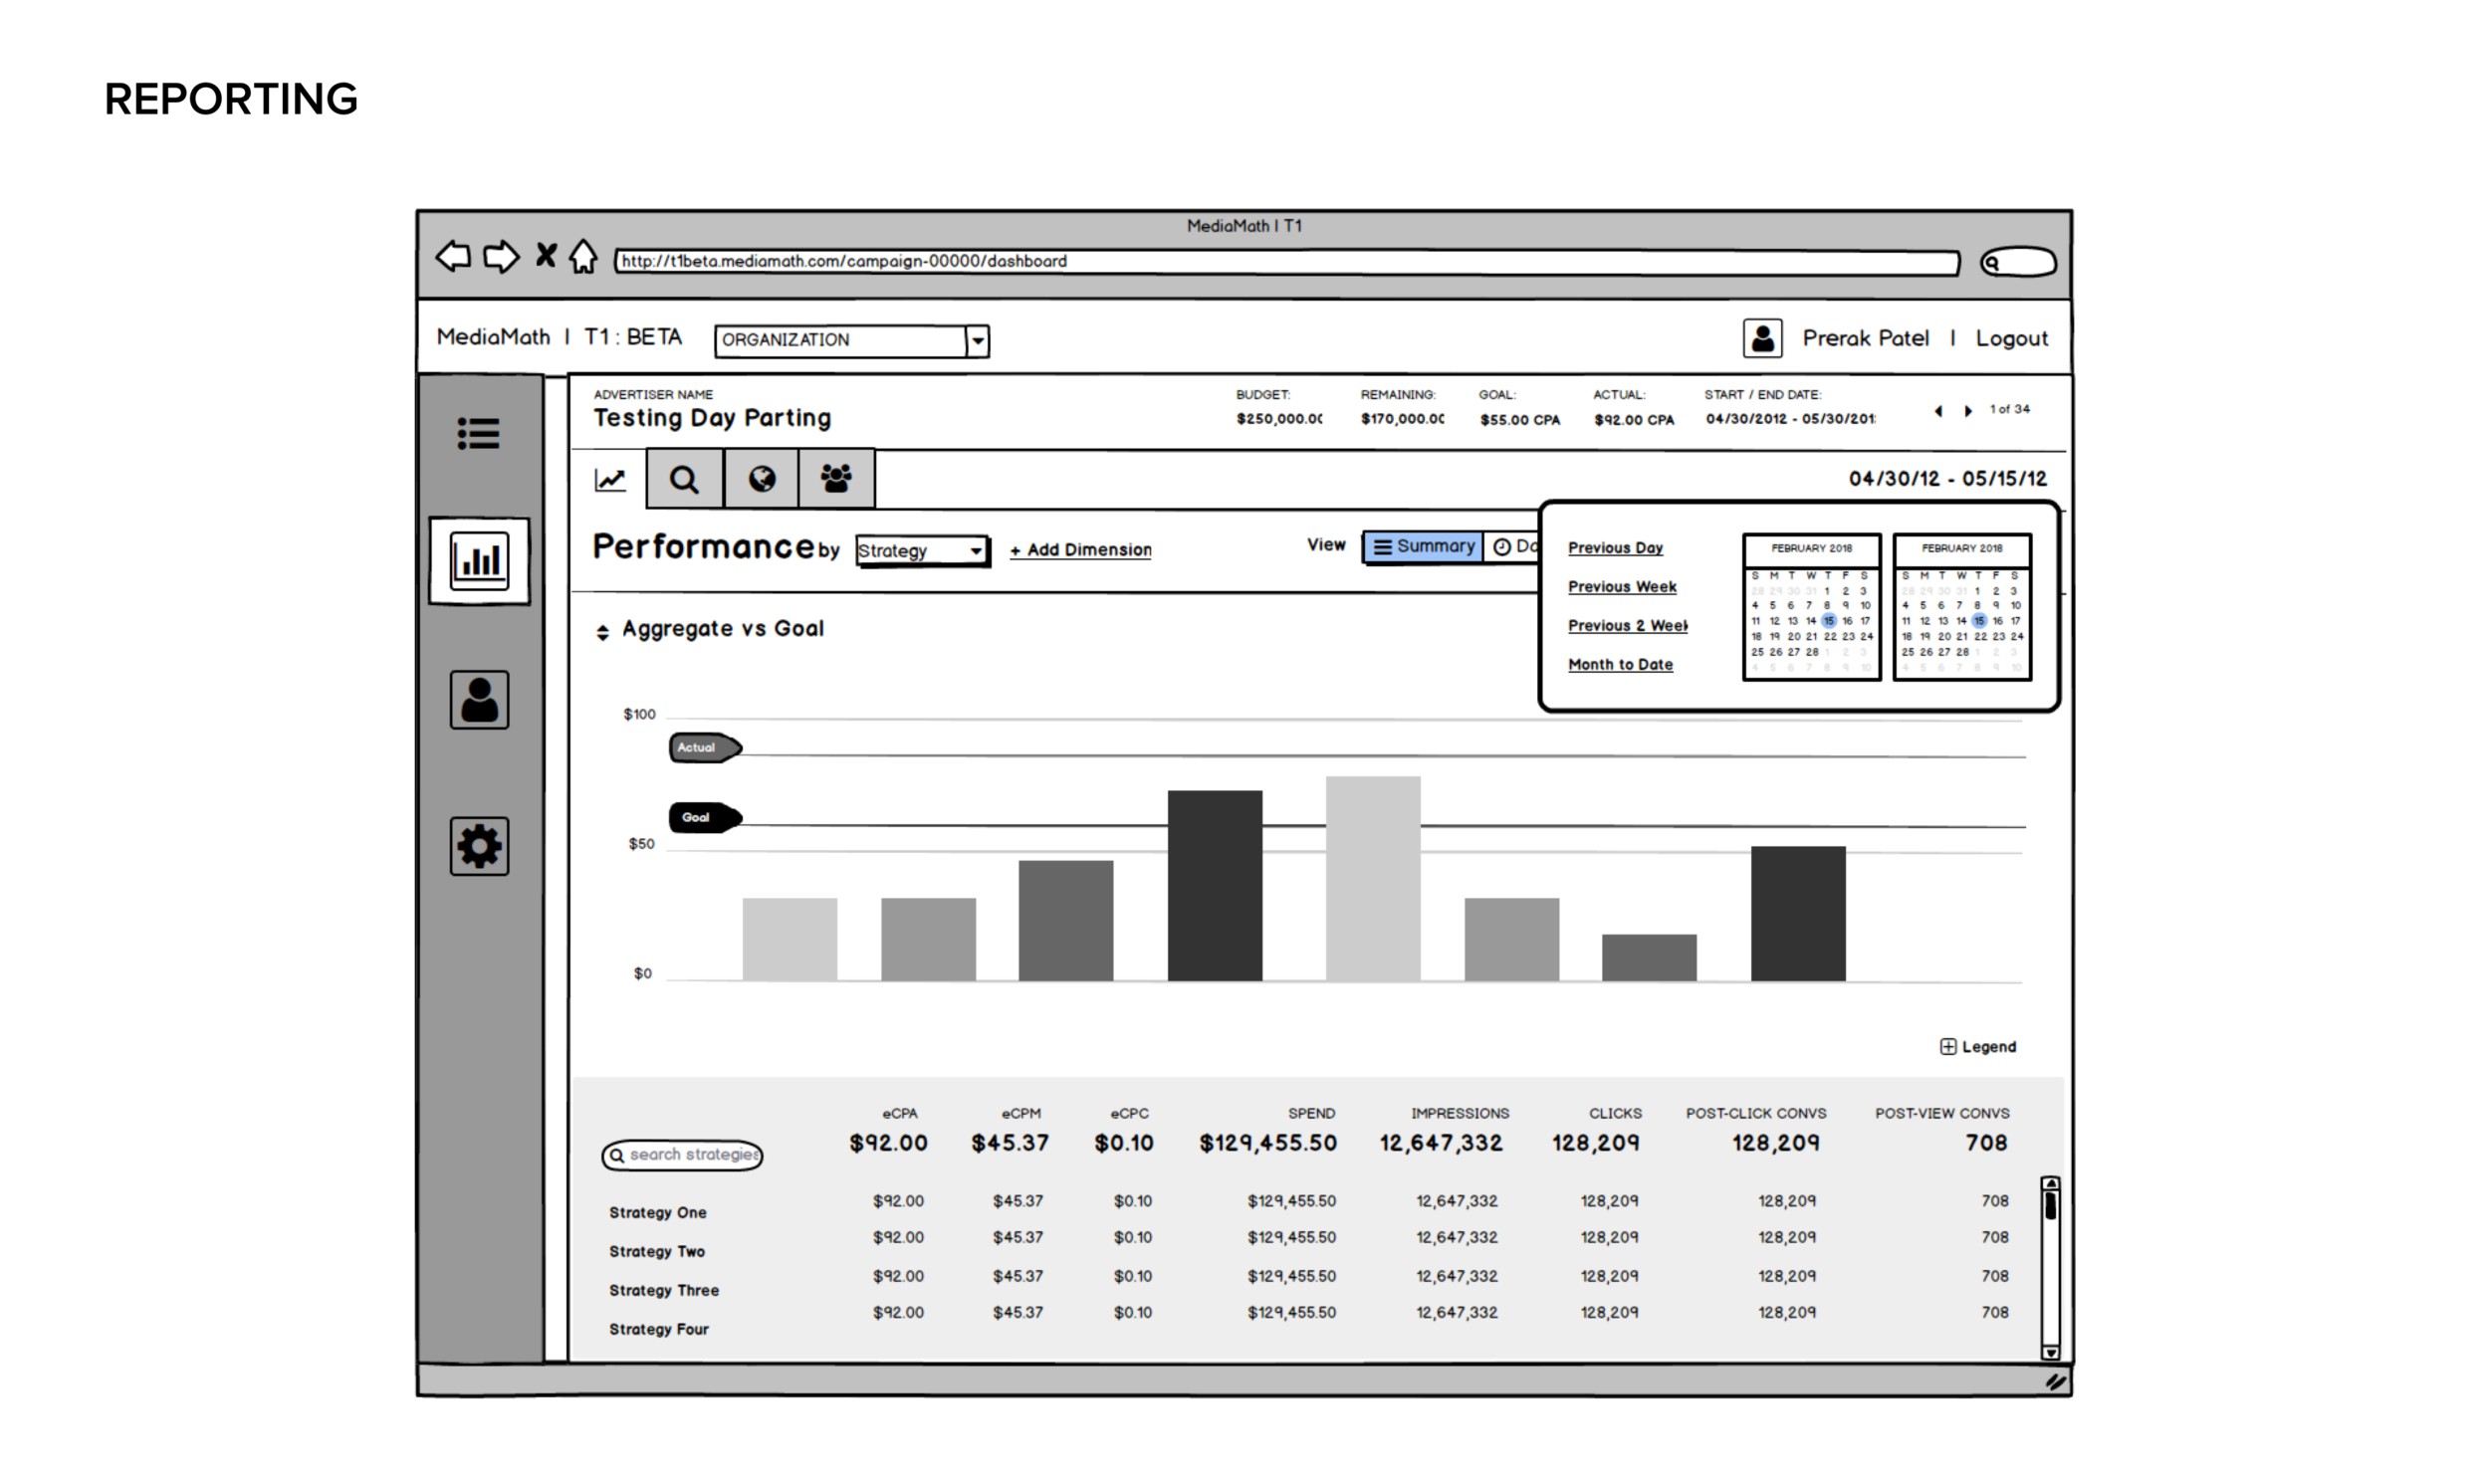
Task: Expand the Legend plus box
Action: (1947, 1047)
